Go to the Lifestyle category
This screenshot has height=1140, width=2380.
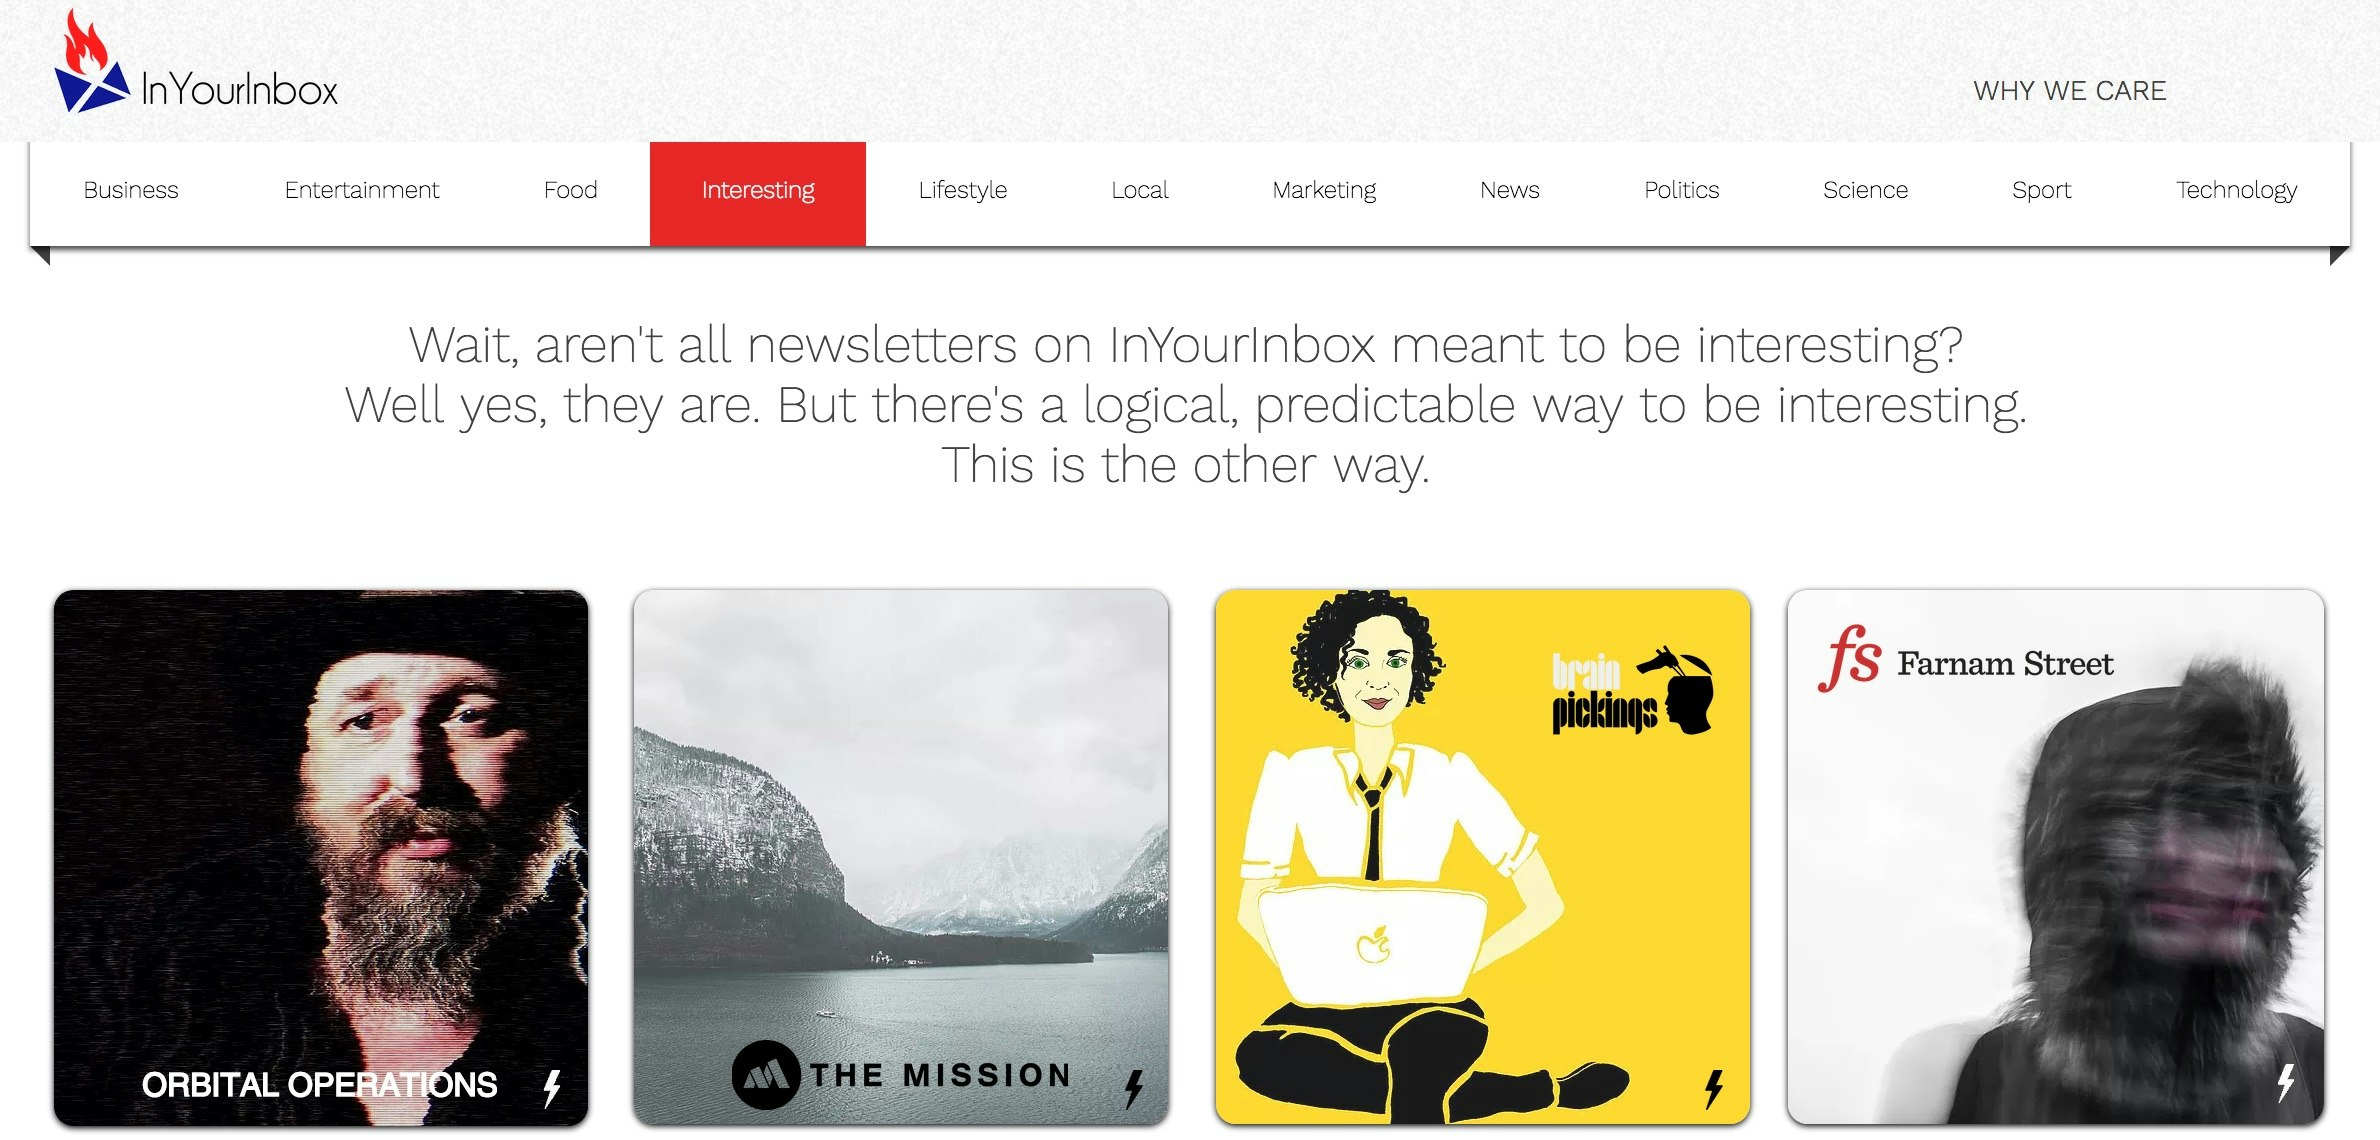963,190
